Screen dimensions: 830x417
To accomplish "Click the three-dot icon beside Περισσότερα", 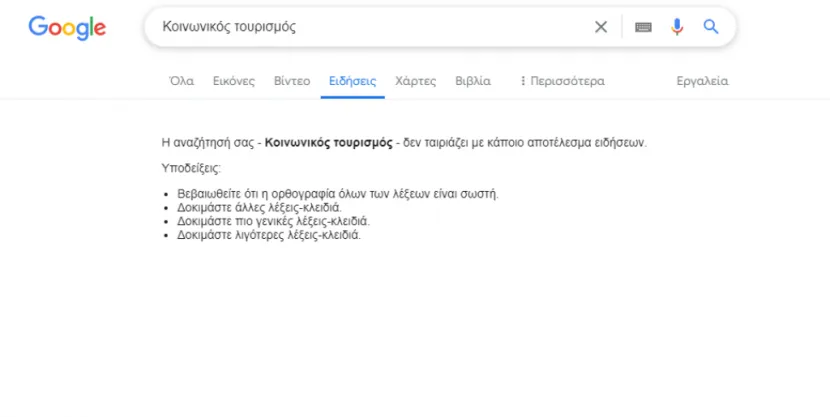I will 522,81.
